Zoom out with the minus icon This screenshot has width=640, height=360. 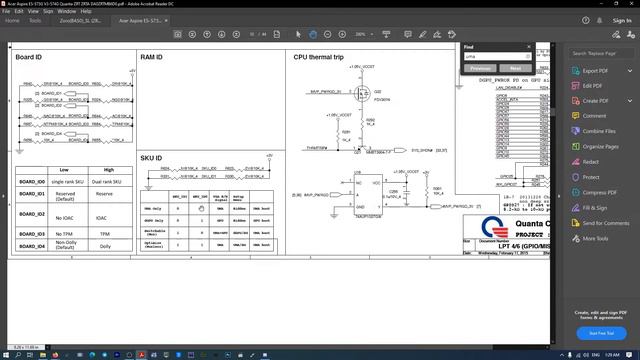point(327,35)
